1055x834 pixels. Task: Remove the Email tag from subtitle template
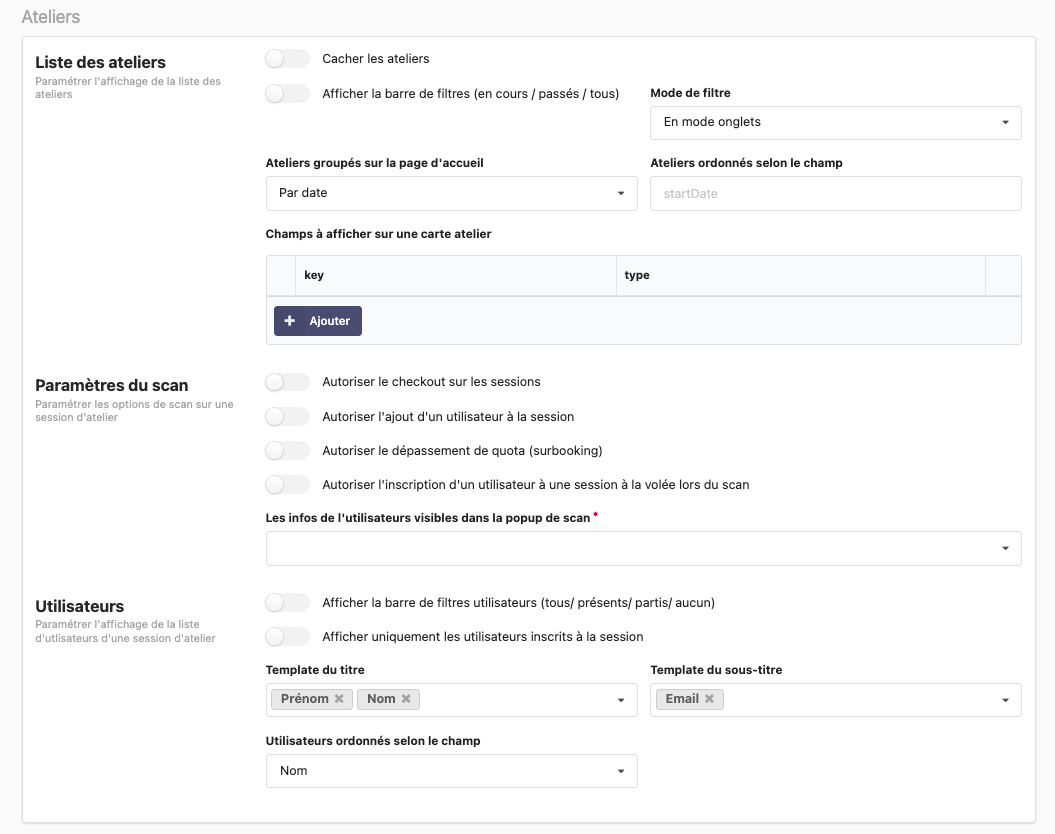(709, 699)
